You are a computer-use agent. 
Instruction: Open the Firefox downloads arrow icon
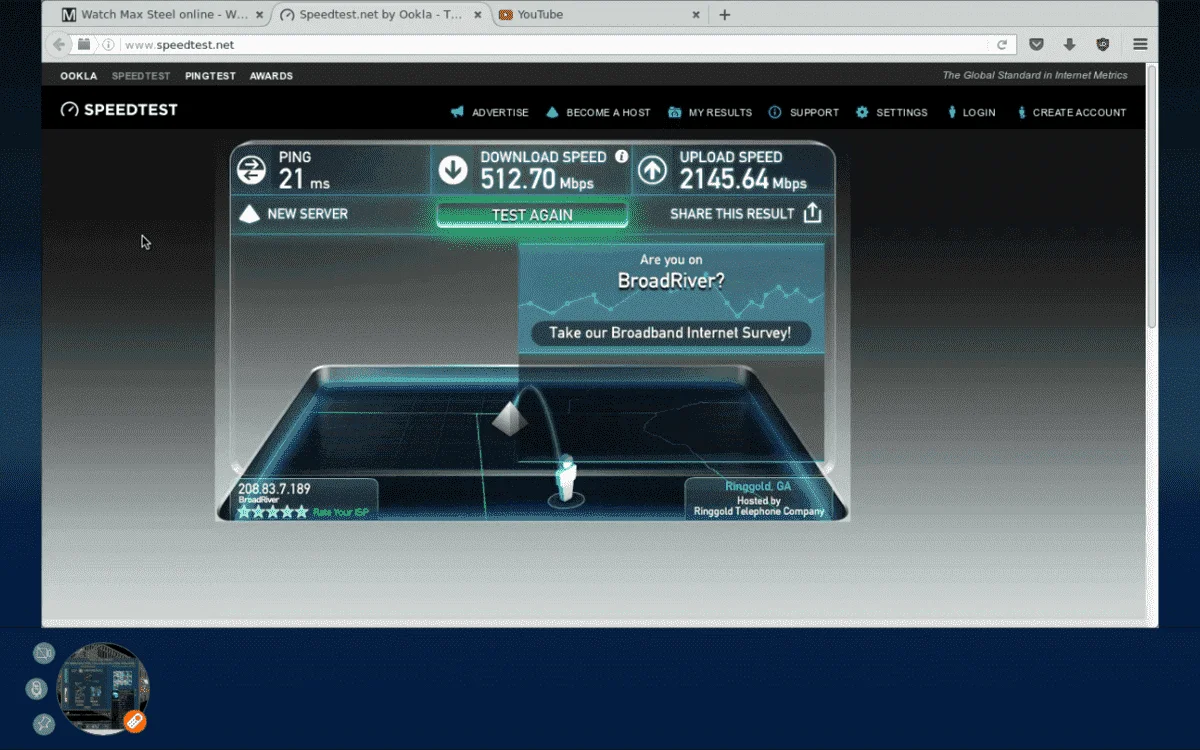coord(1069,44)
